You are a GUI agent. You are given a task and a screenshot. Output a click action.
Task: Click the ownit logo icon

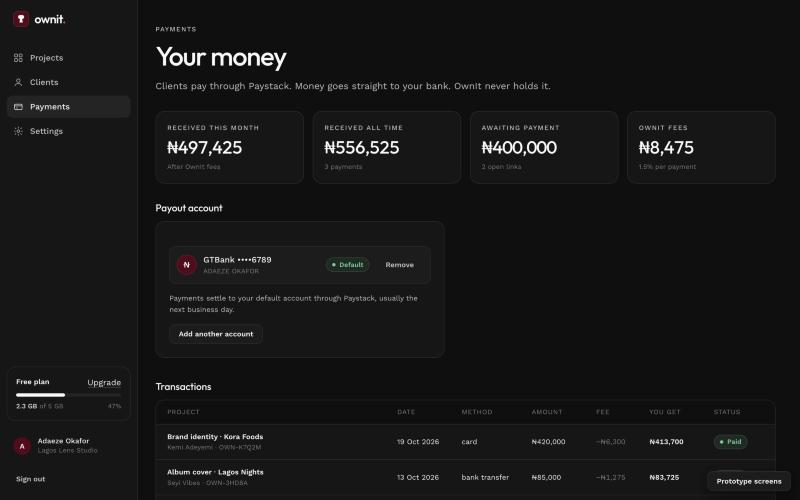click(x=21, y=19)
